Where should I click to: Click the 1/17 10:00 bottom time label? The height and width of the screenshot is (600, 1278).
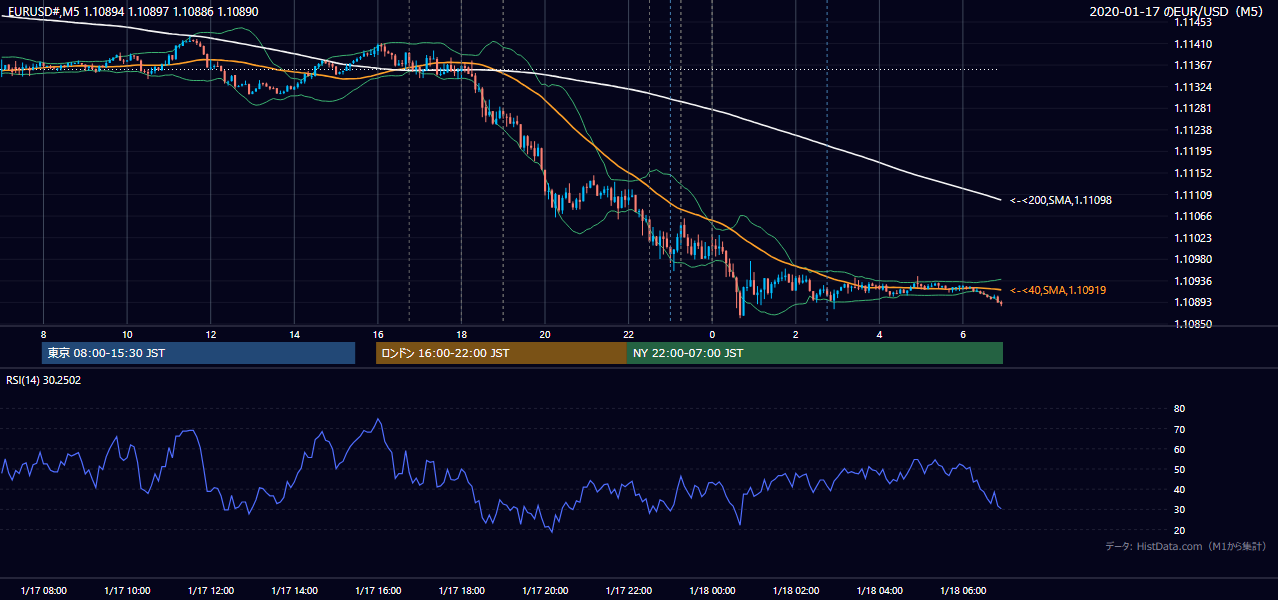127,591
